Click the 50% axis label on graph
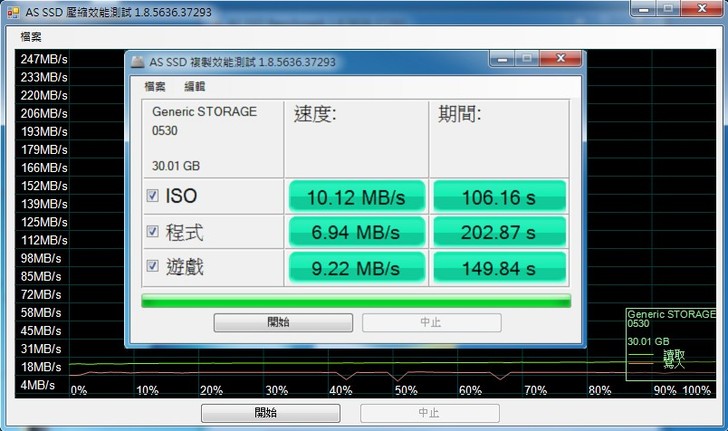The width and height of the screenshot is (728, 431). coord(406,390)
